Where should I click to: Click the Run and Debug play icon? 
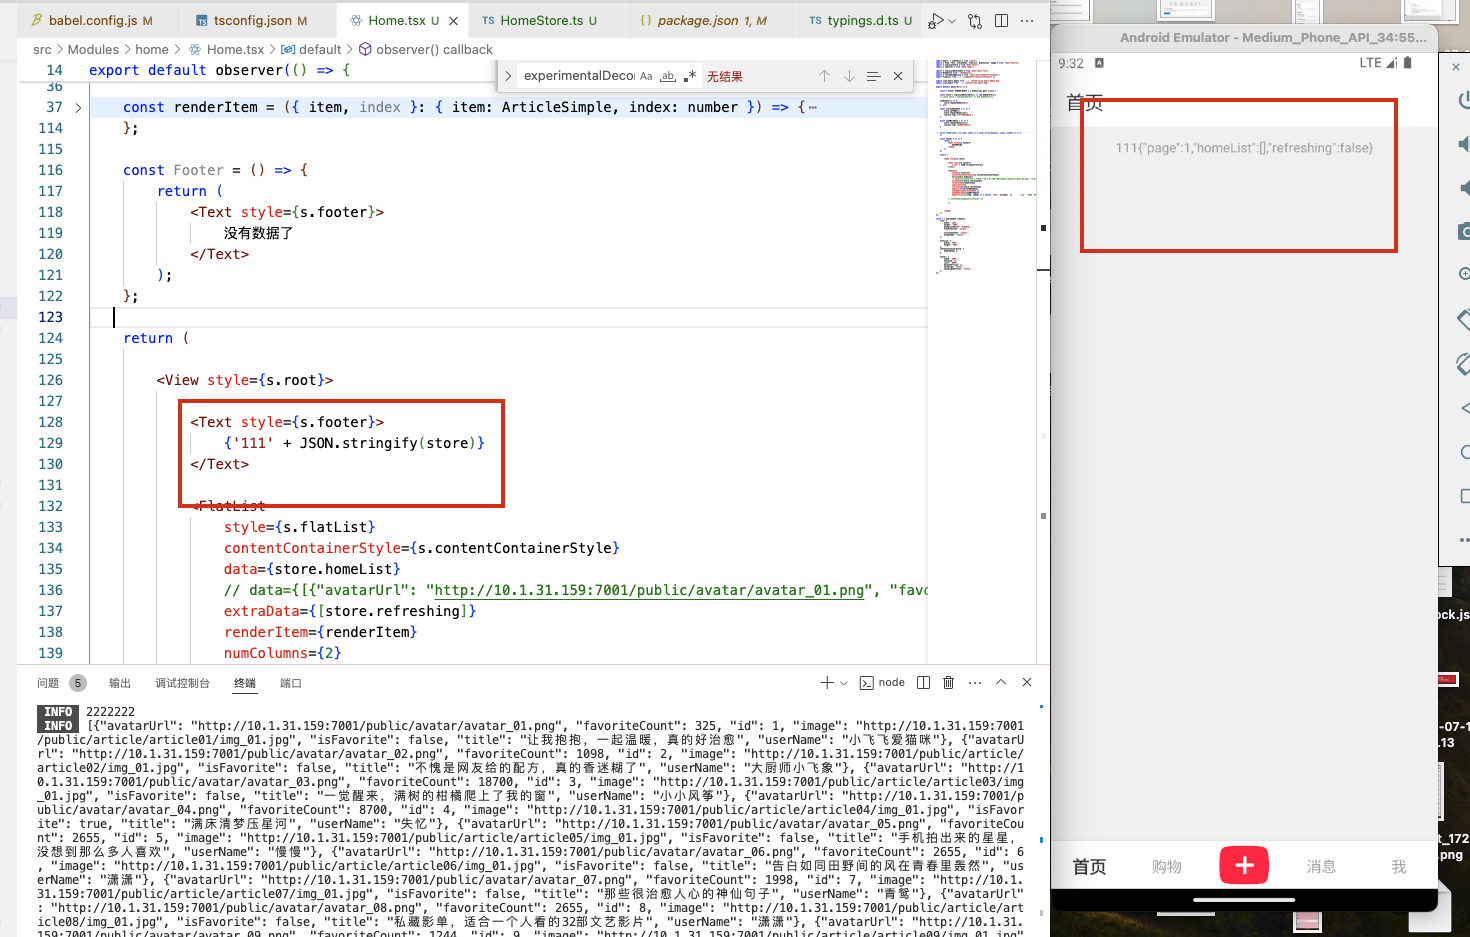[x=935, y=20]
